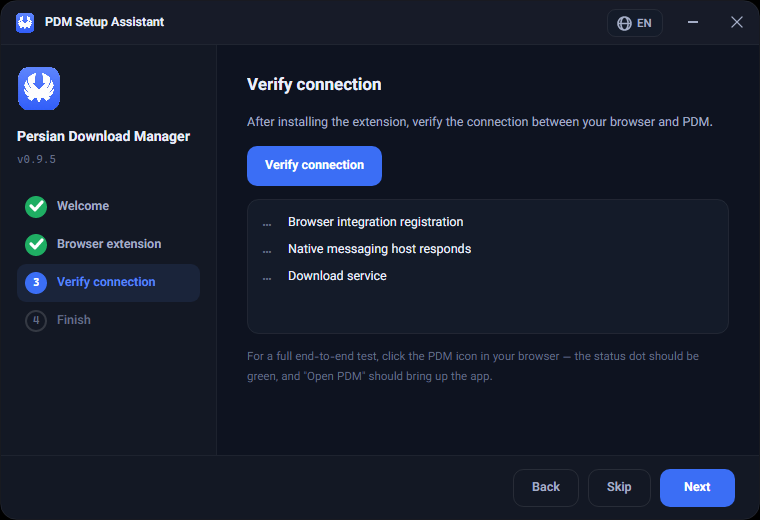Click the Persian Download Manager title text
Viewport: 760px width, 520px height.
pyautogui.click(x=103, y=136)
